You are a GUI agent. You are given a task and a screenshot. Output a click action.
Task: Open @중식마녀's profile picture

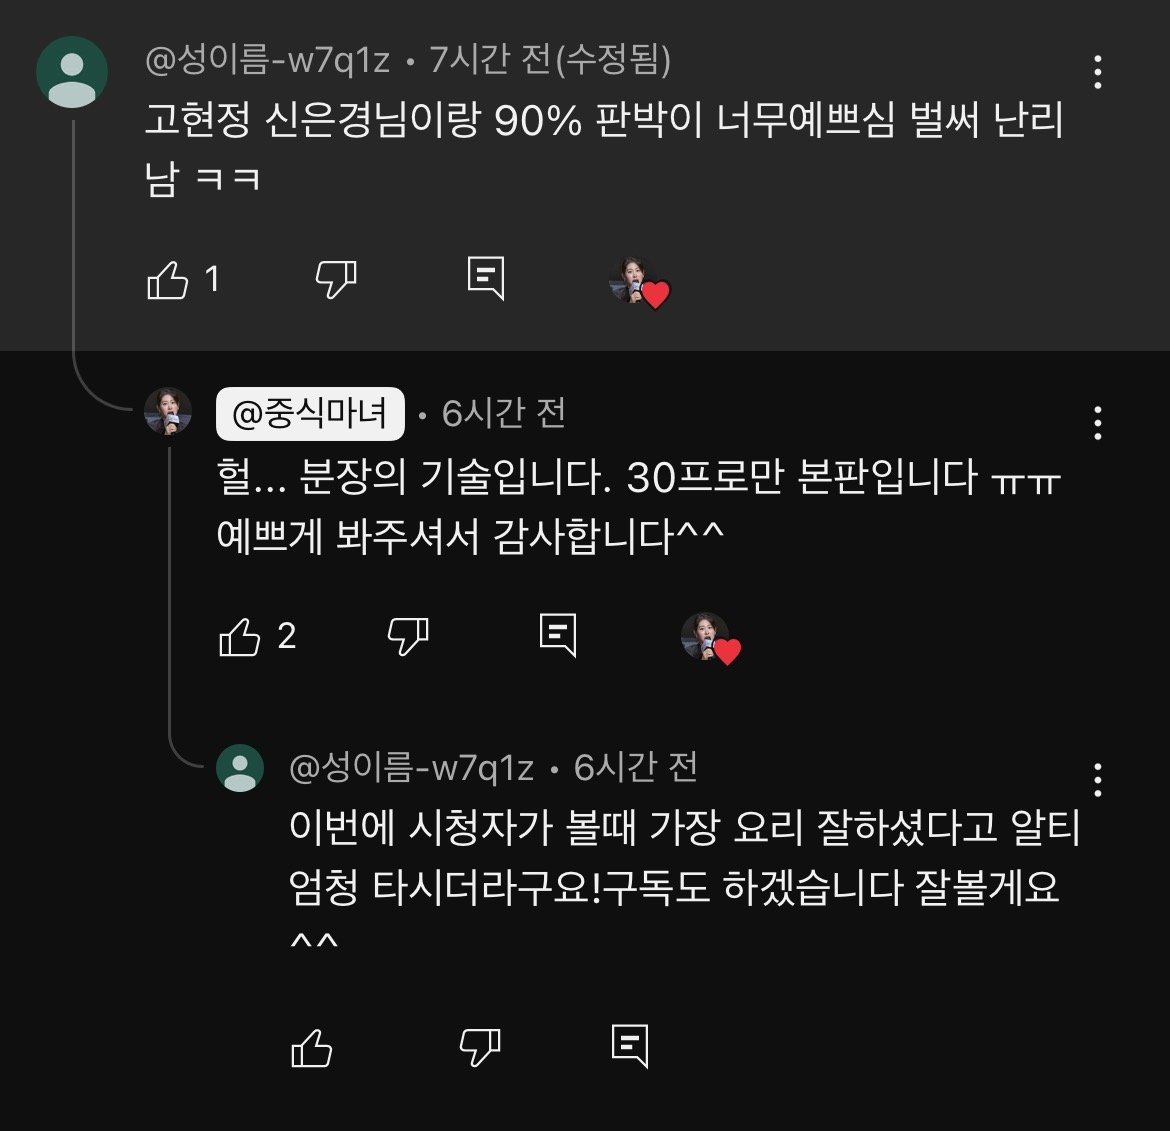pos(168,412)
